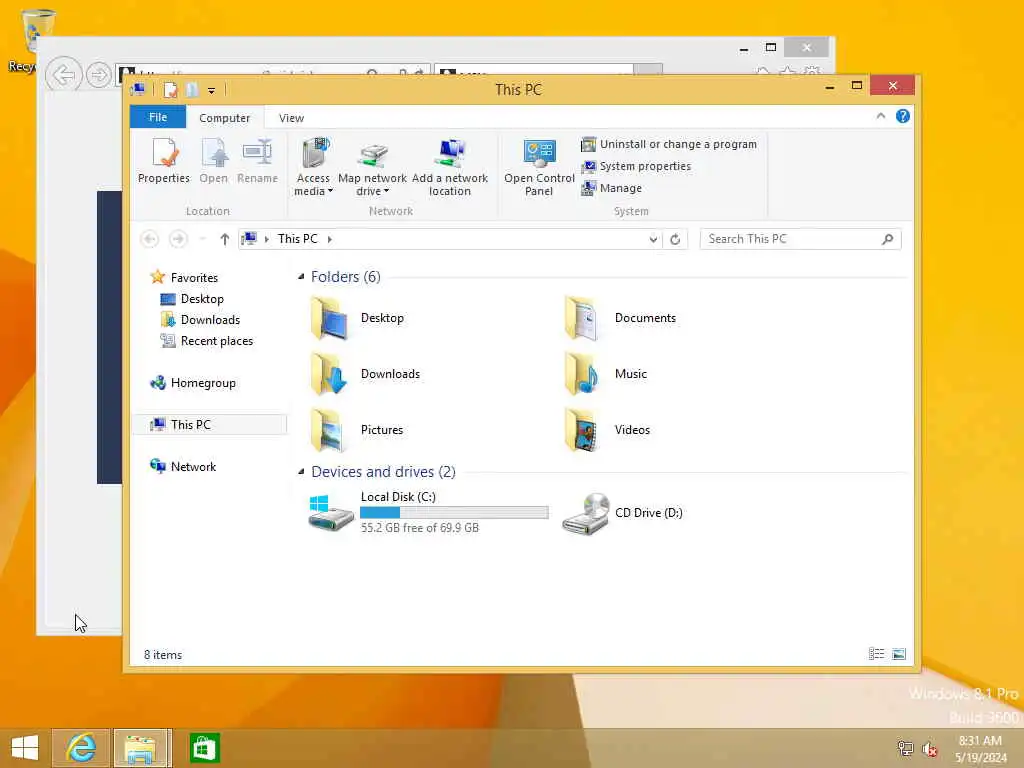Open Control Panel from the ribbon
Screen dimensions: 1024x768
pos(539,167)
